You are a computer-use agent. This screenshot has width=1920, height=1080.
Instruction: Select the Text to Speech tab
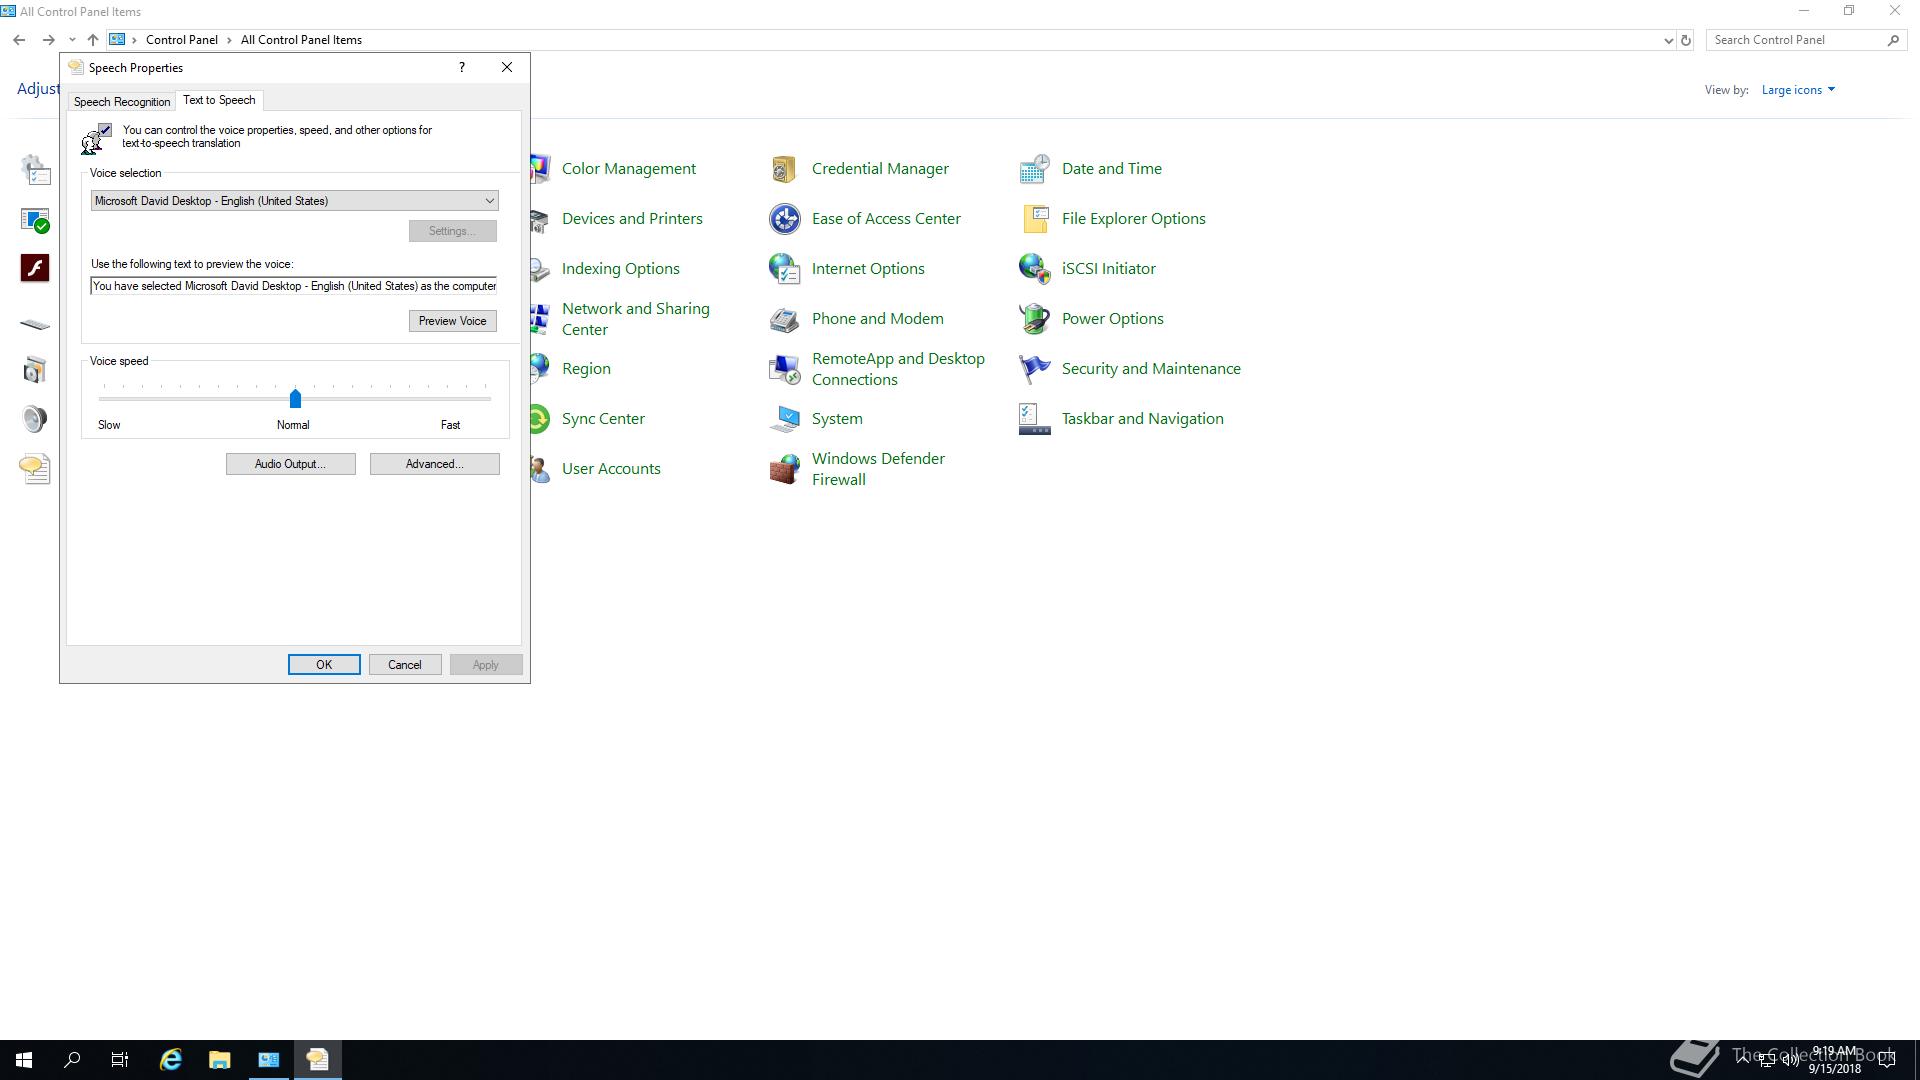tap(219, 100)
